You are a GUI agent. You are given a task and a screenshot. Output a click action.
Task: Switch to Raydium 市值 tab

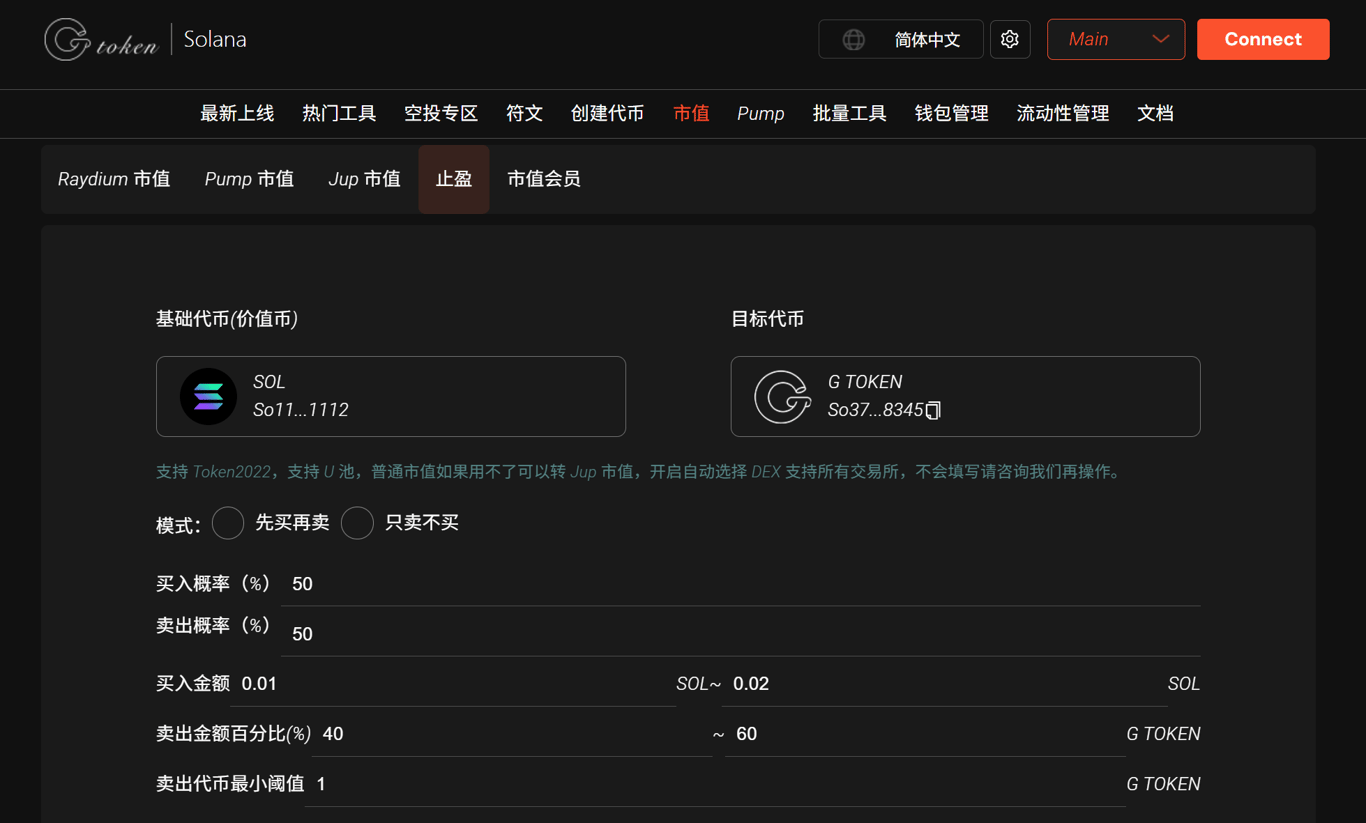(114, 179)
